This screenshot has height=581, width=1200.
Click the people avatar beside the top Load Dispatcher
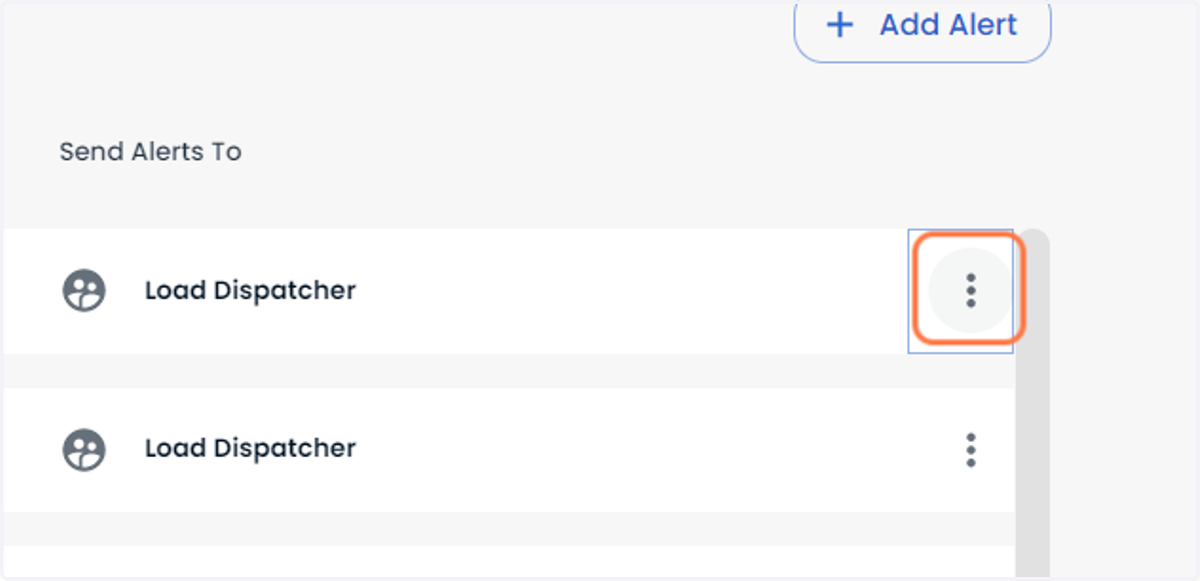[84, 291]
